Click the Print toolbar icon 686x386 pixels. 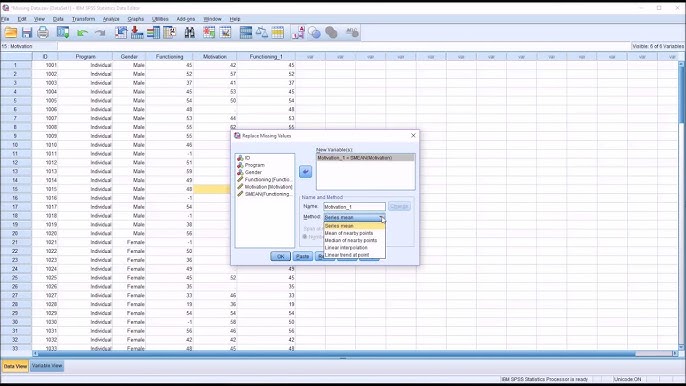tap(43, 32)
